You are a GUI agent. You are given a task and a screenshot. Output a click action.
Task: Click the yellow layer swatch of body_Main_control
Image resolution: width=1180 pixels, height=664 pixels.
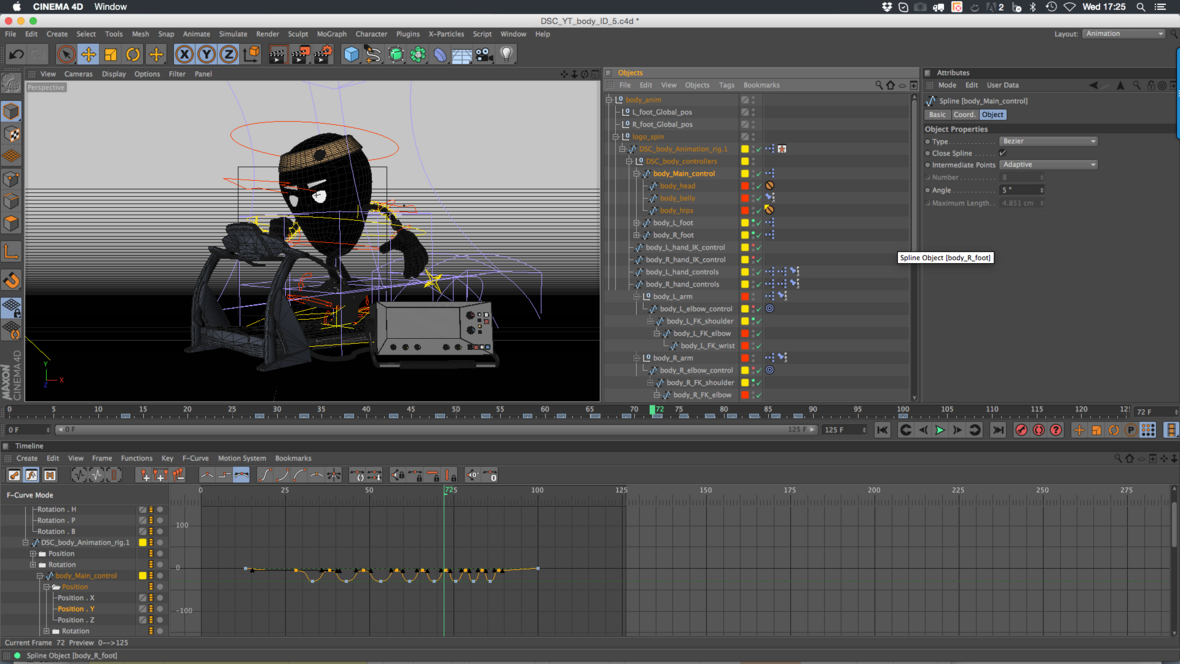(744, 174)
